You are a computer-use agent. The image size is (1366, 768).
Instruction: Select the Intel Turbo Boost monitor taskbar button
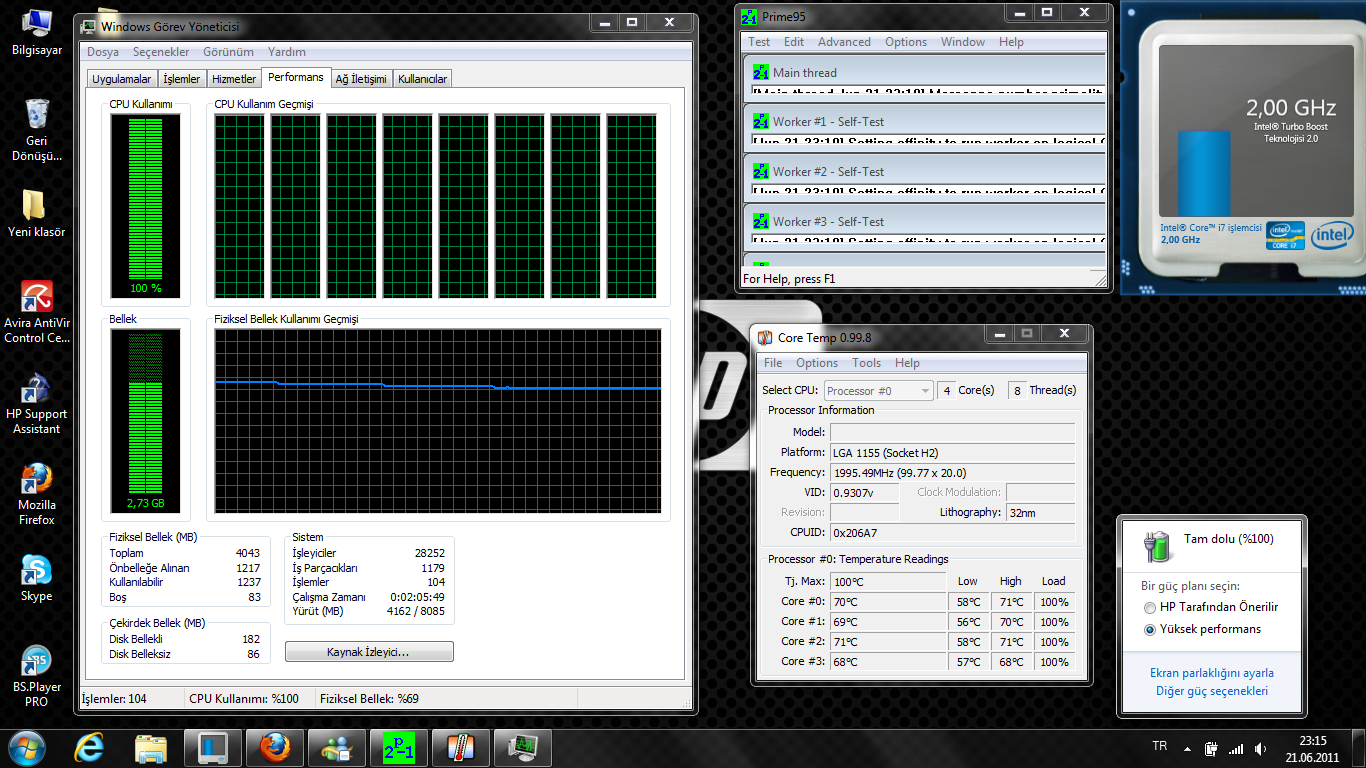213,747
